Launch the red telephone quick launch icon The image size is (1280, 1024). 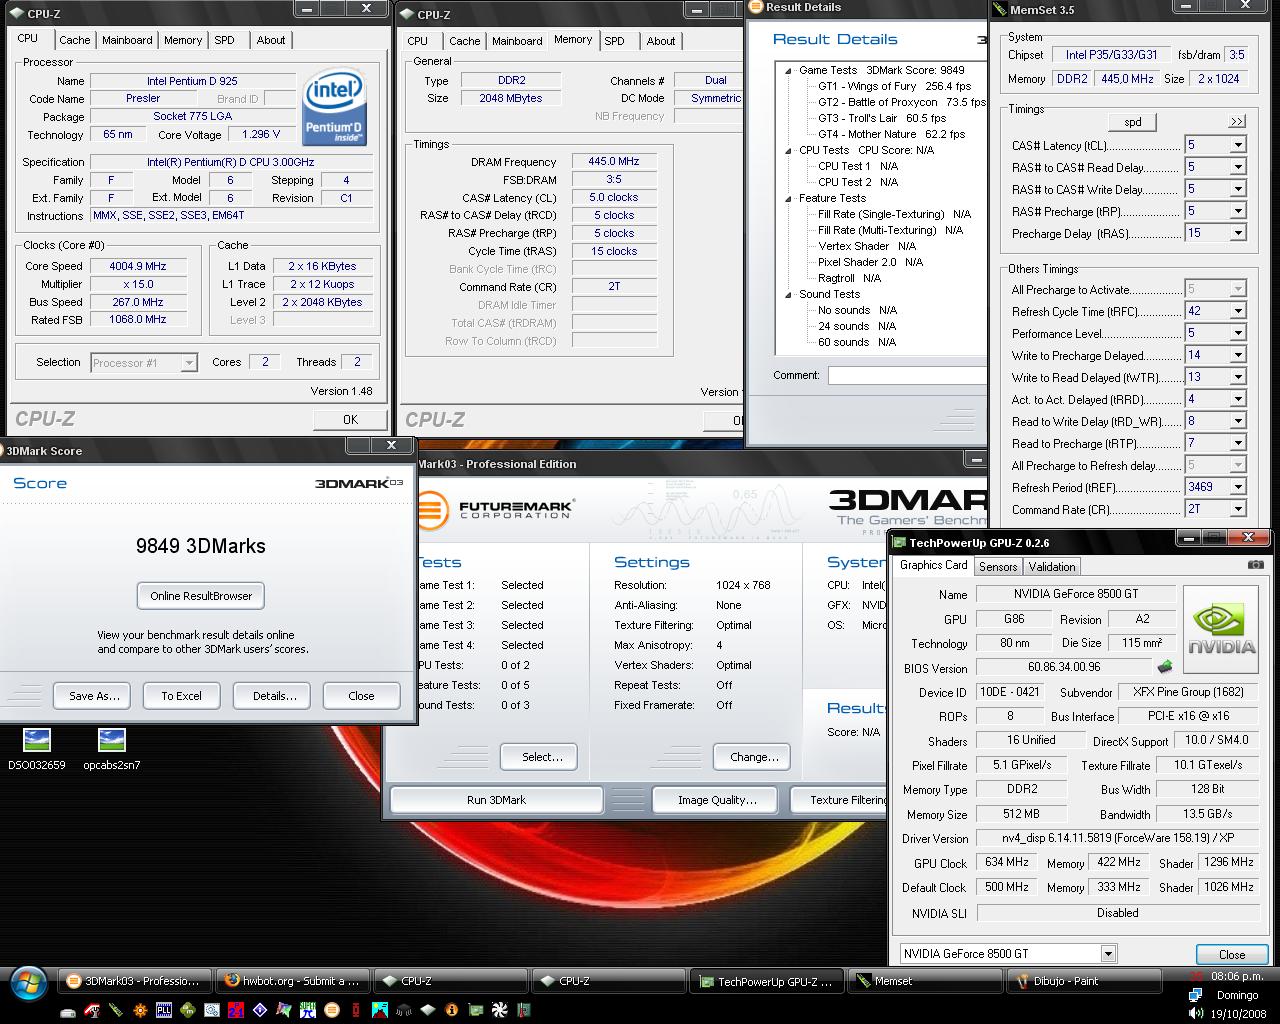(x=92, y=1010)
